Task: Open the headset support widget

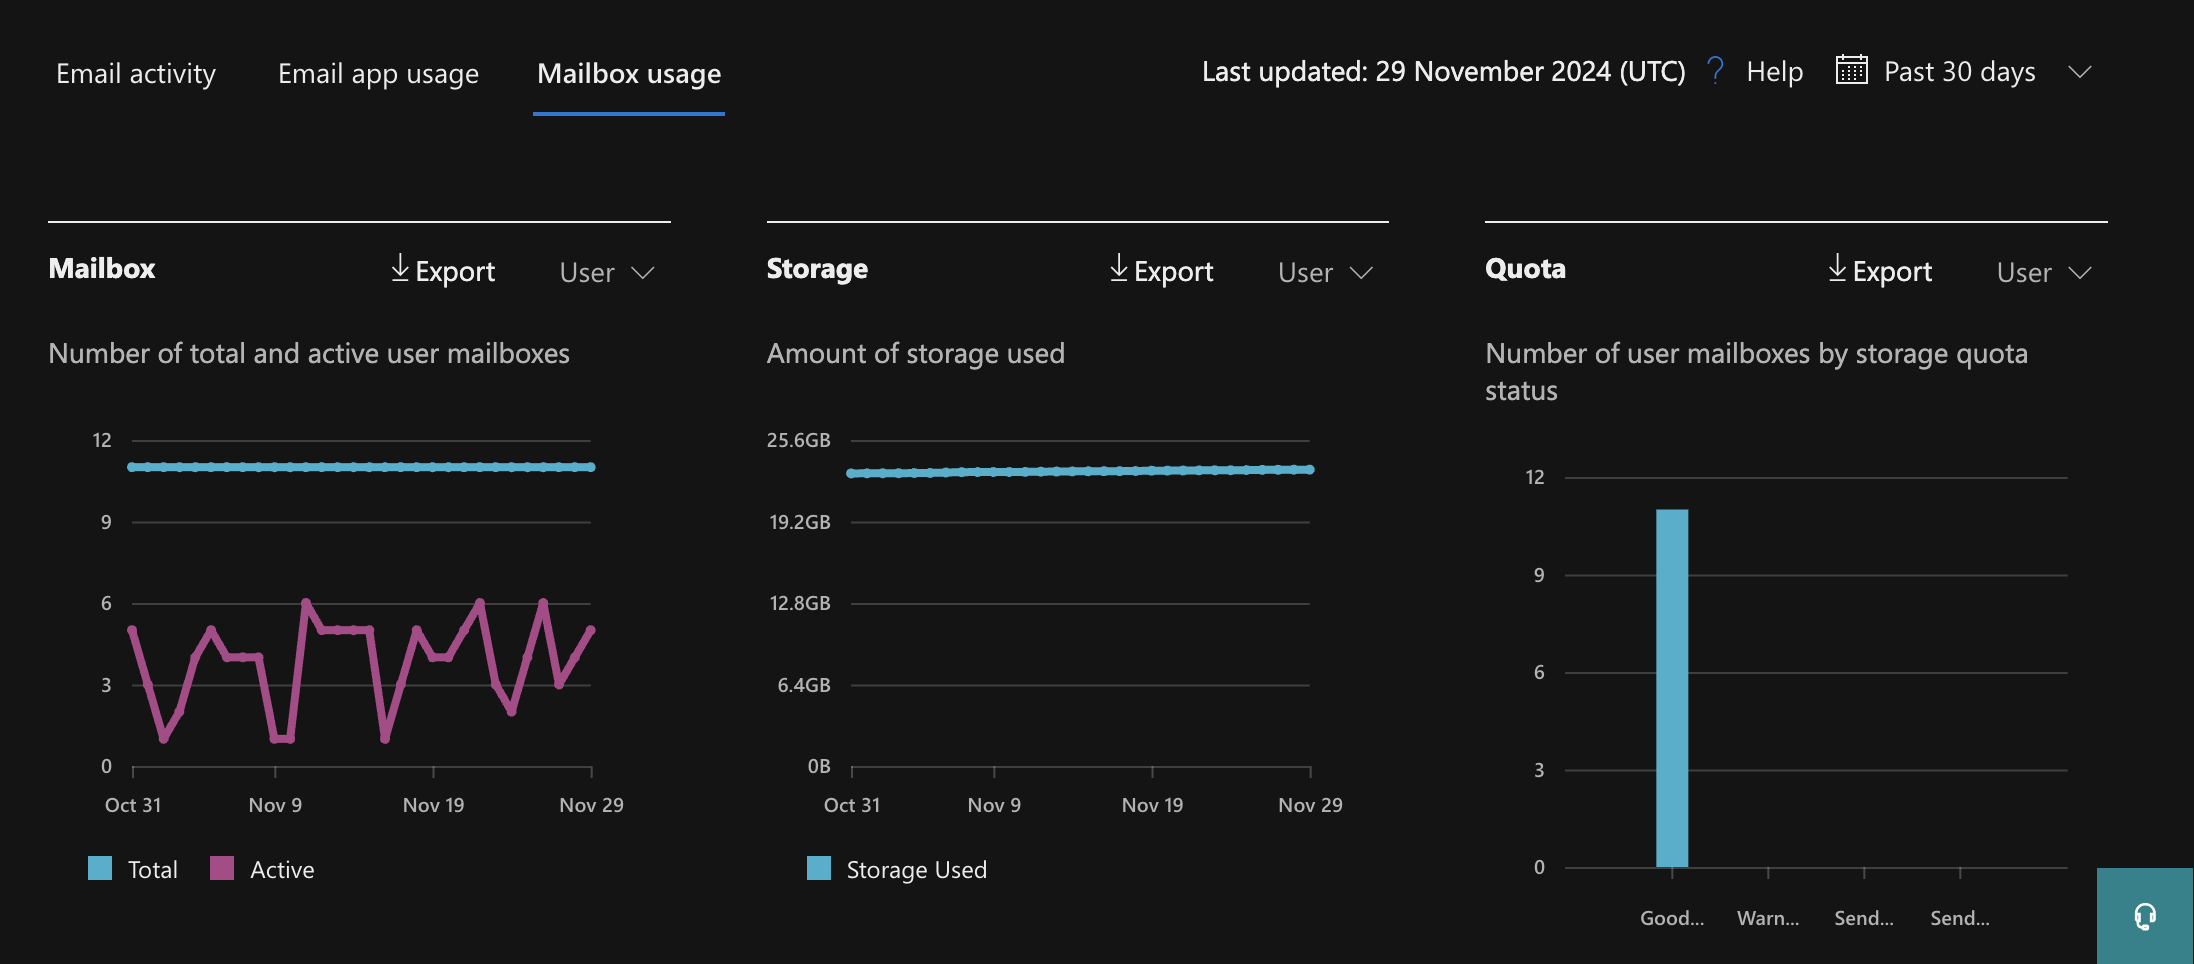Action: (2144, 916)
